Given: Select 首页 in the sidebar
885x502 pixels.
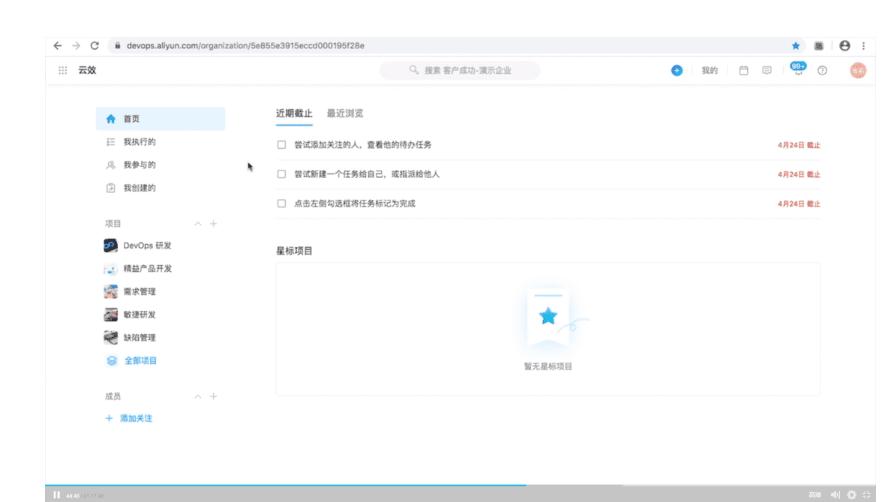Looking at the screenshot, I should coord(160,119).
